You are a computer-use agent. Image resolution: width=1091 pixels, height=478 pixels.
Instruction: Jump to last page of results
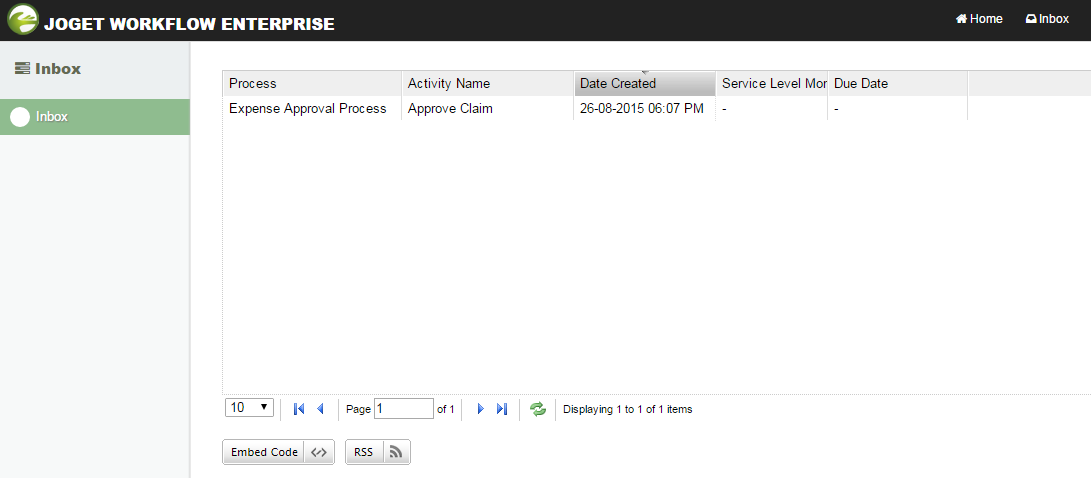coord(502,409)
